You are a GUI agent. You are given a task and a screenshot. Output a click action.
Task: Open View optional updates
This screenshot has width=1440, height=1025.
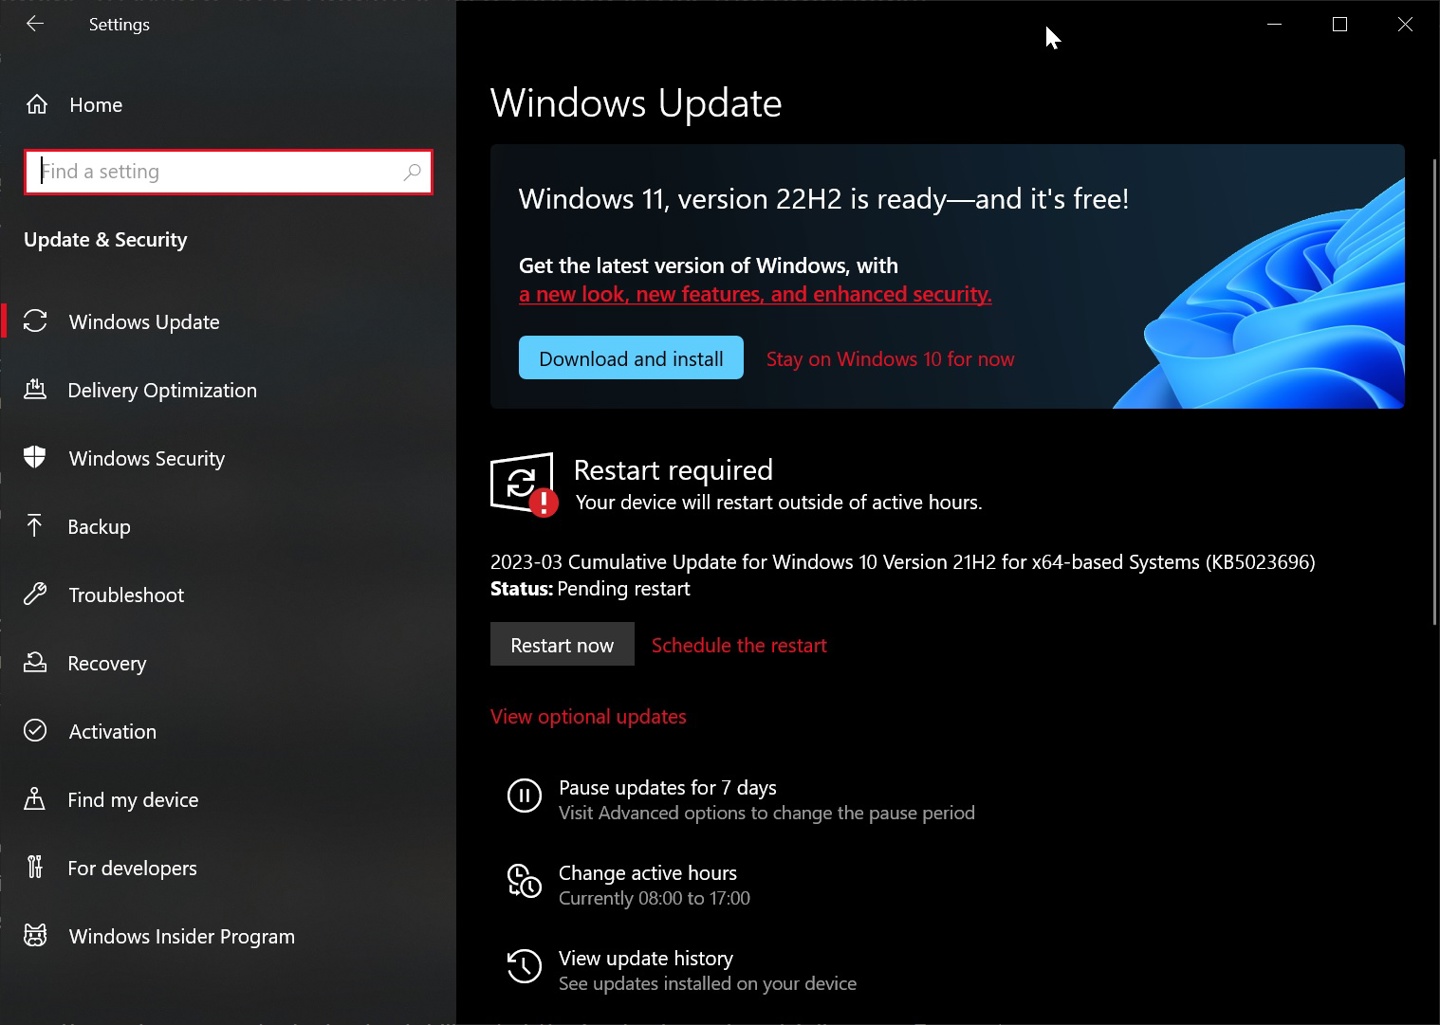[588, 716]
